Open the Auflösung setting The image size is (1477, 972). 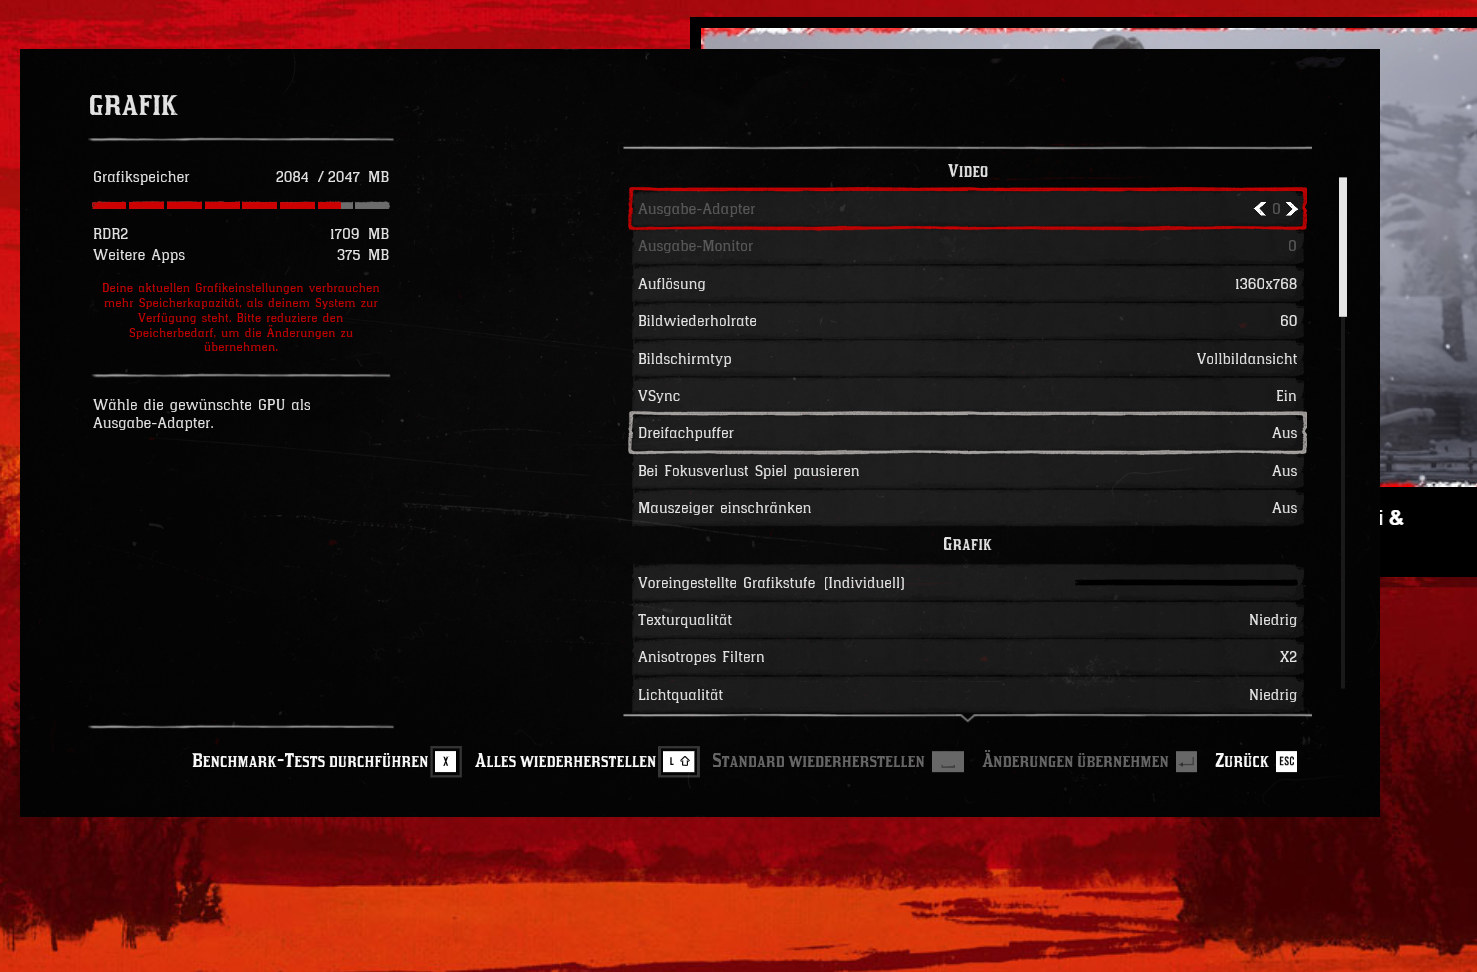(x=966, y=283)
